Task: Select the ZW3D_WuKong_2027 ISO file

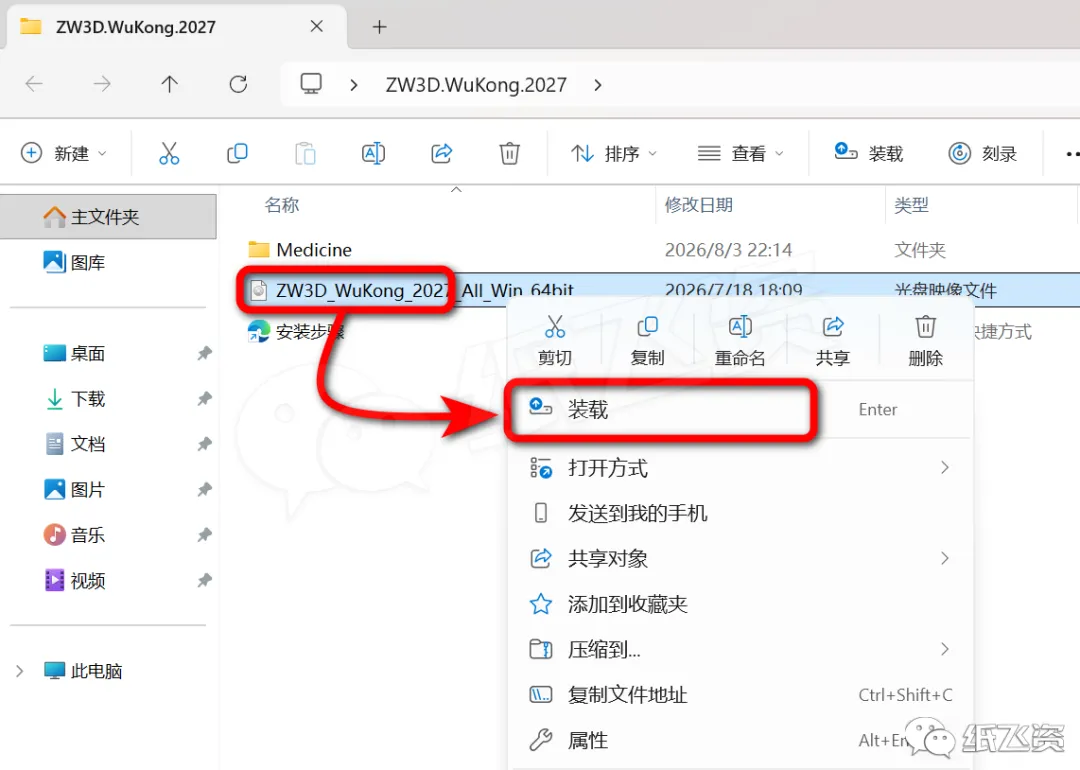Action: pos(411,290)
